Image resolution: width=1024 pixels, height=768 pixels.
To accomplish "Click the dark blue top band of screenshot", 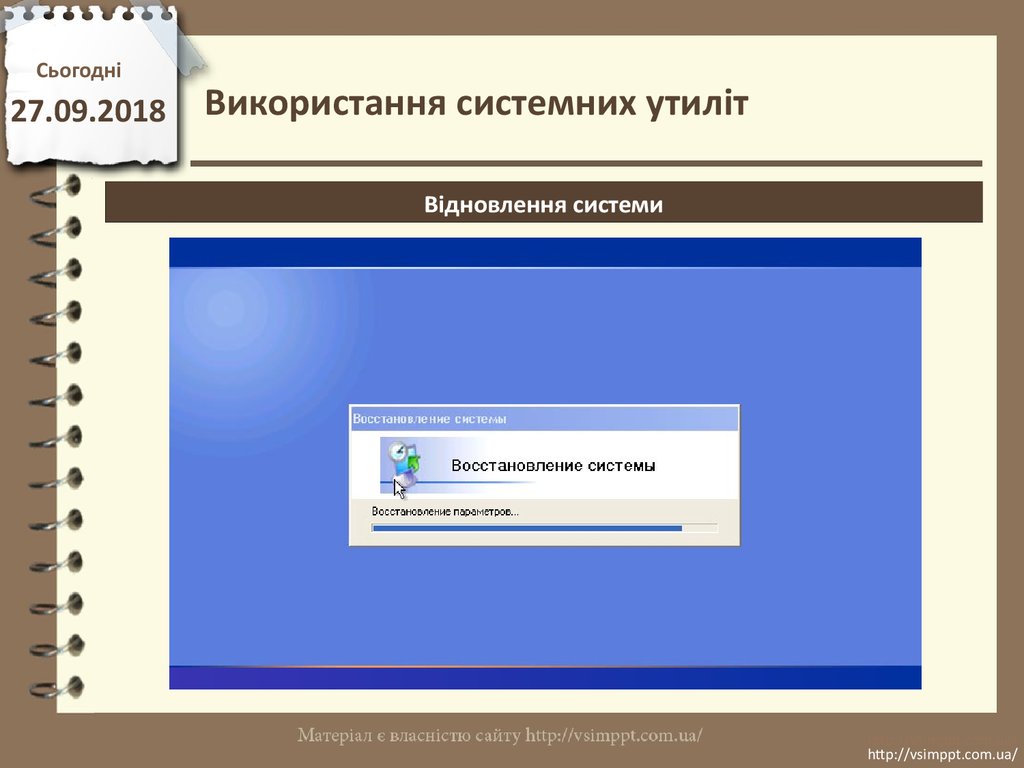I will tap(545, 252).
